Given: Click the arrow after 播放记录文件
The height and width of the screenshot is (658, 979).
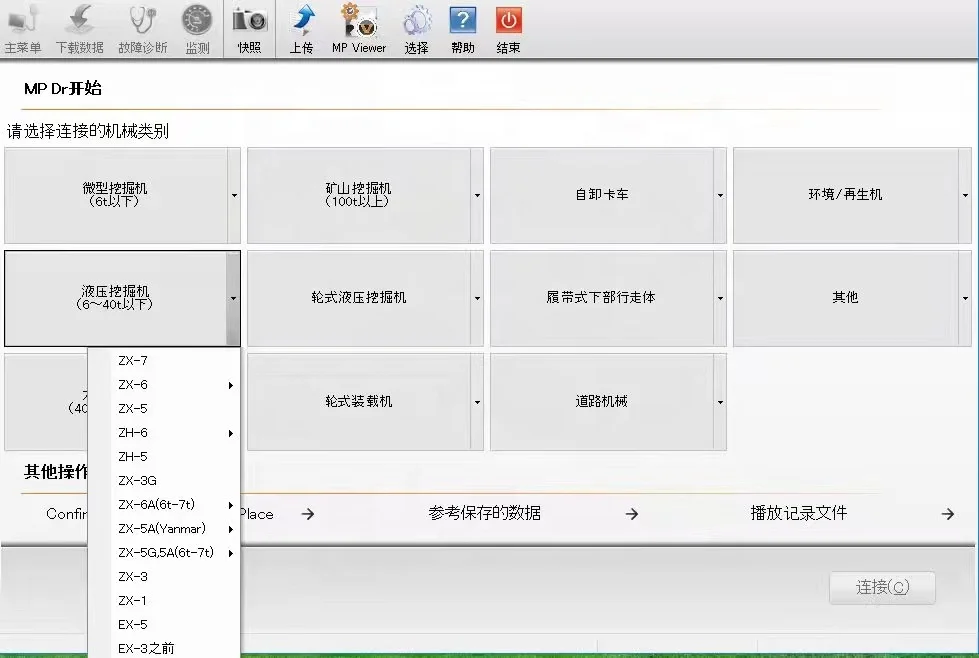Looking at the screenshot, I should coord(948,514).
